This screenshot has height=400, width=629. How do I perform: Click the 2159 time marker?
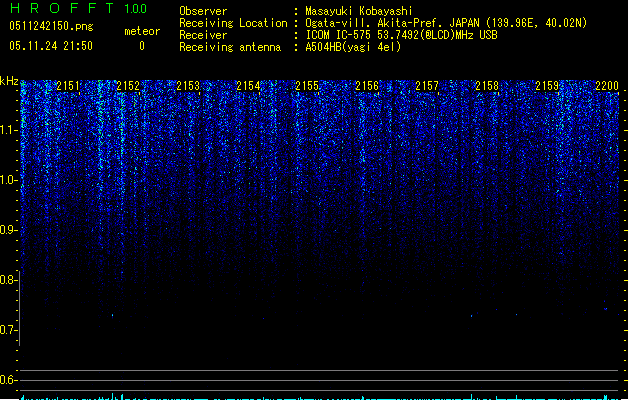point(547,86)
